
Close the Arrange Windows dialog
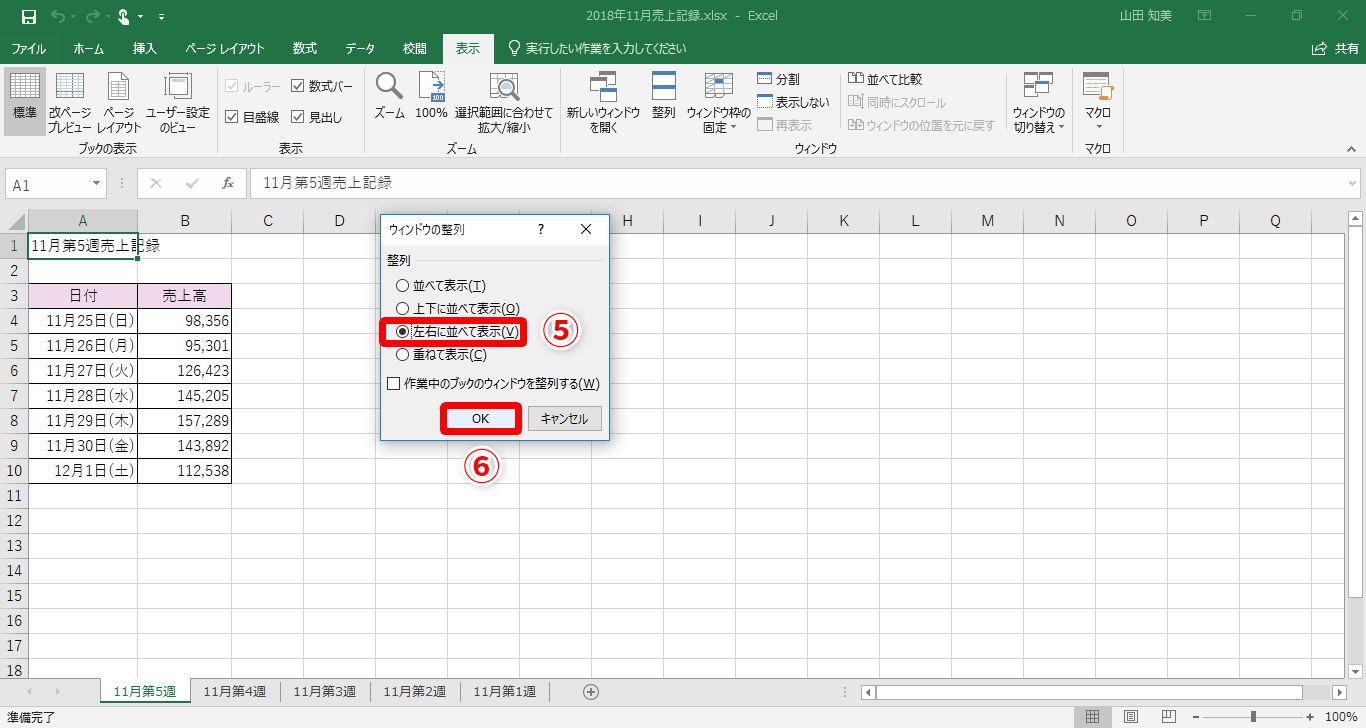tap(587, 229)
